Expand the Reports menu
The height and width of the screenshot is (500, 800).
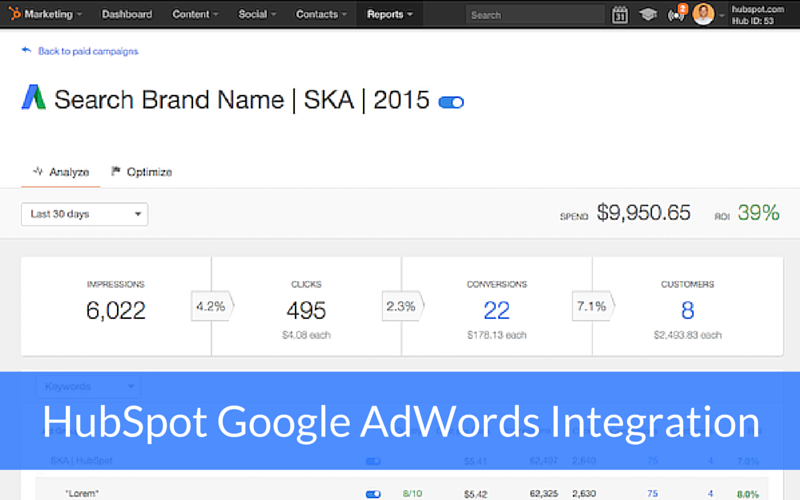pos(390,14)
